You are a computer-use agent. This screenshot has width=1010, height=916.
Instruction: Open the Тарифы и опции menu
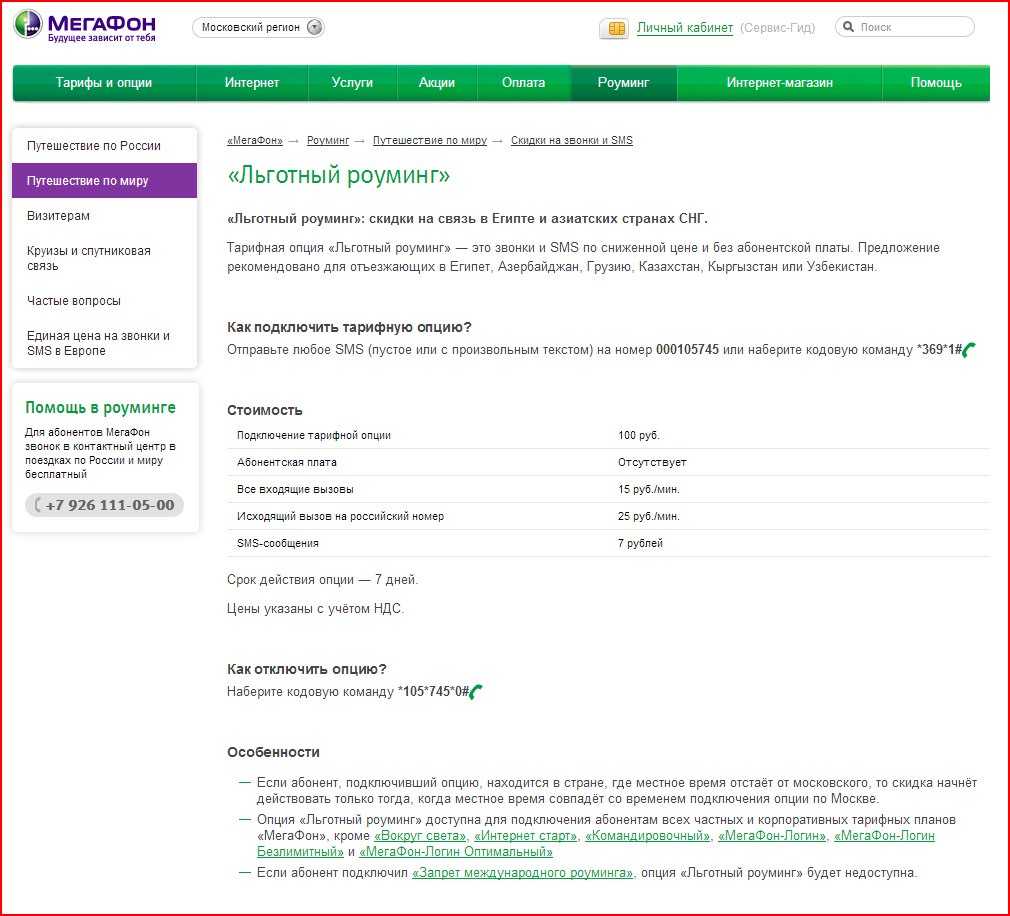coord(104,82)
